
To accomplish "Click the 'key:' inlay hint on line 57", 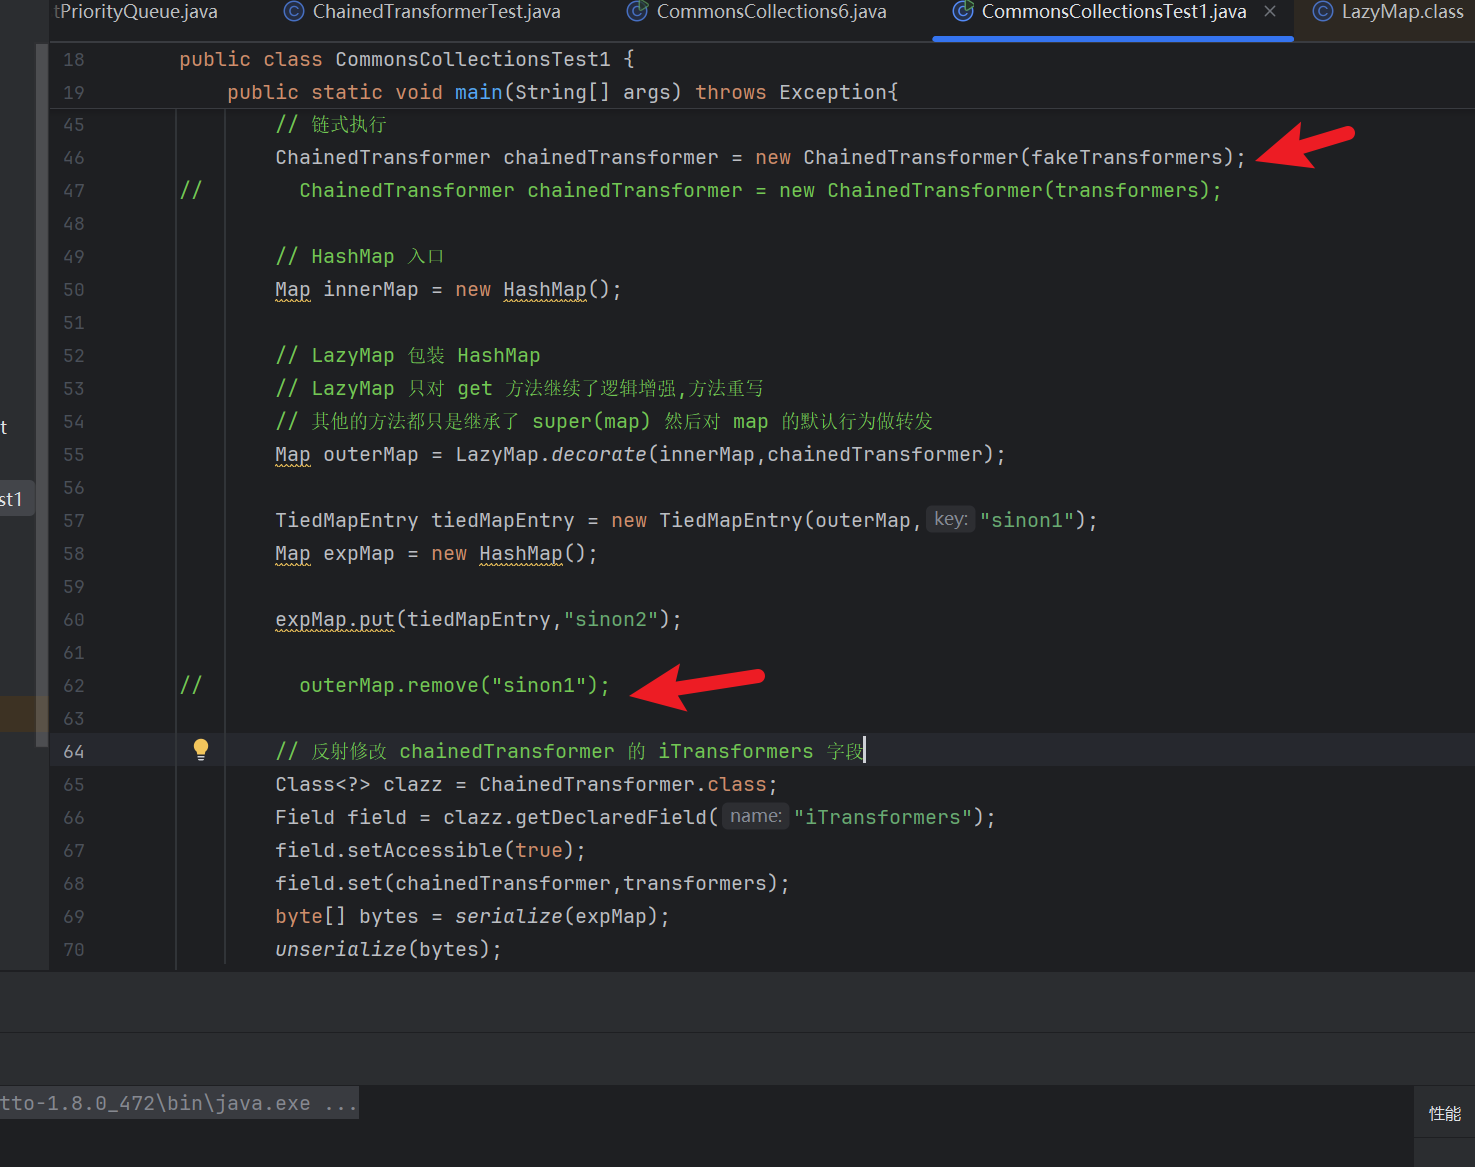I will 950,519.
